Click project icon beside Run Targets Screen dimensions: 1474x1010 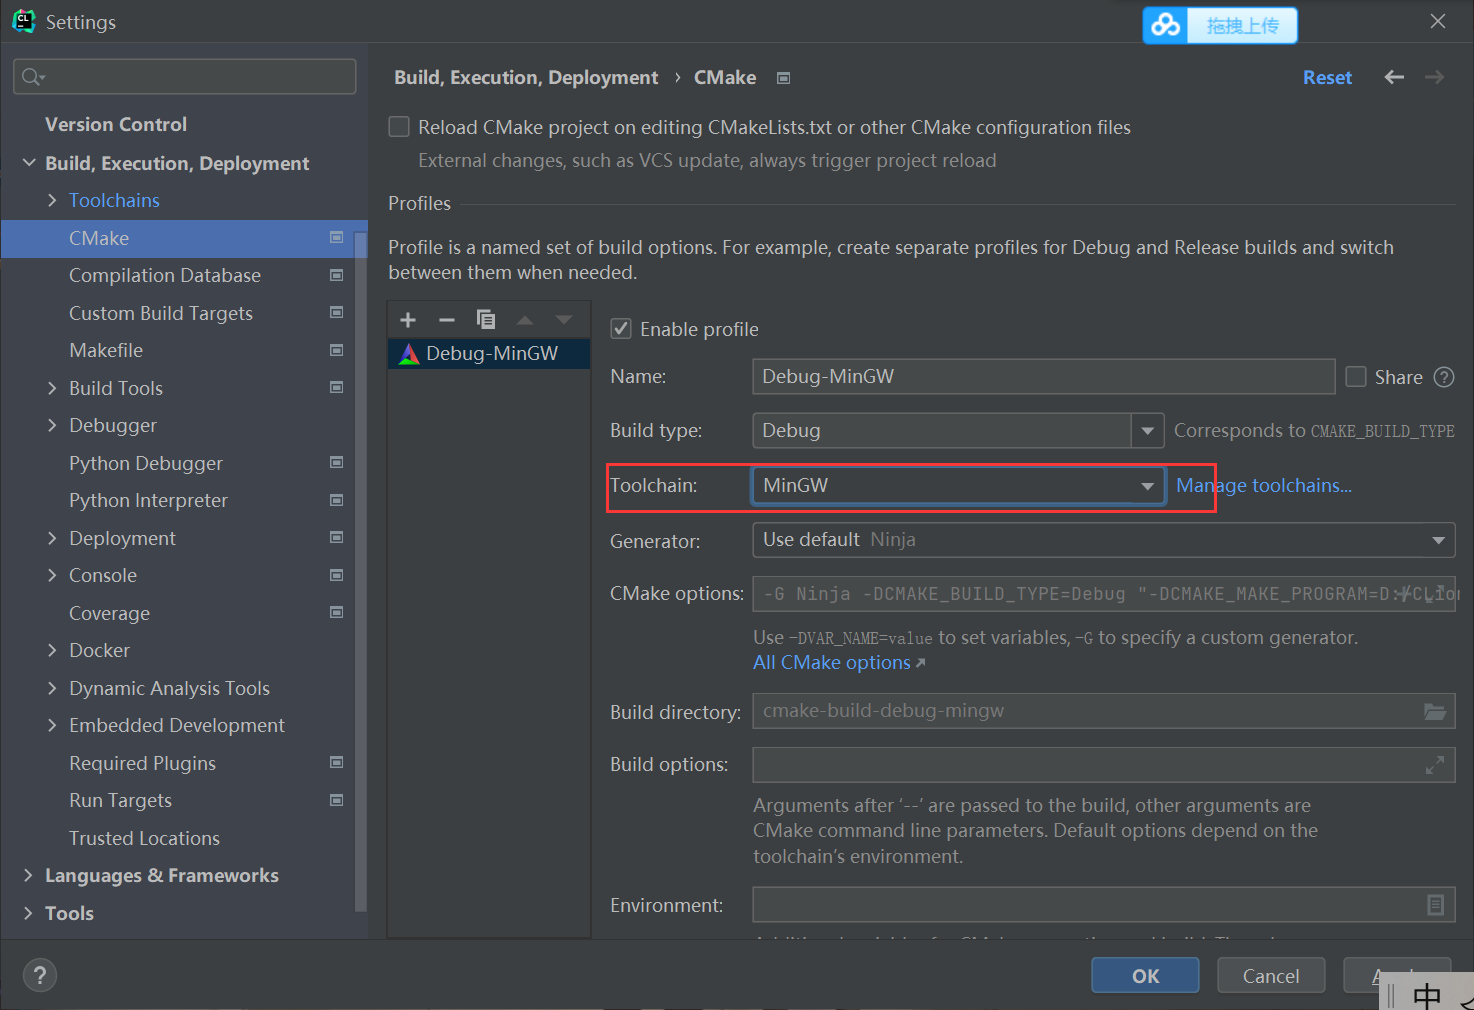tap(337, 800)
